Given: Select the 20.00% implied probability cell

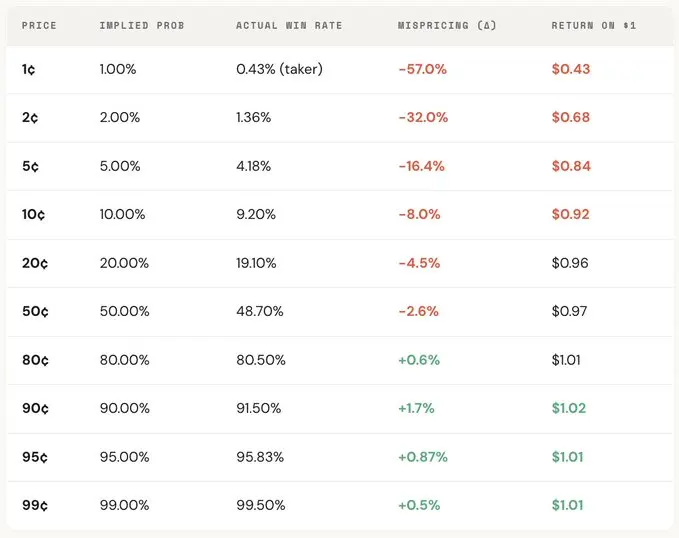Looking at the screenshot, I should pos(124,263).
